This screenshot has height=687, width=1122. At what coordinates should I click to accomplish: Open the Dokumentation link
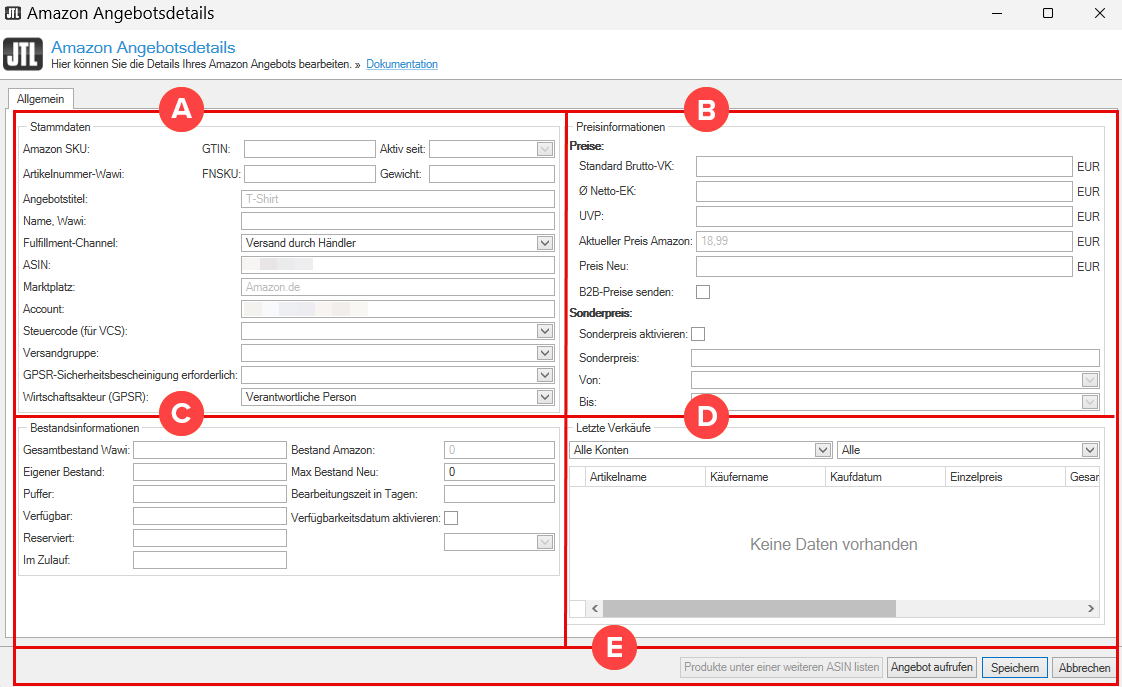click(402, 64)
